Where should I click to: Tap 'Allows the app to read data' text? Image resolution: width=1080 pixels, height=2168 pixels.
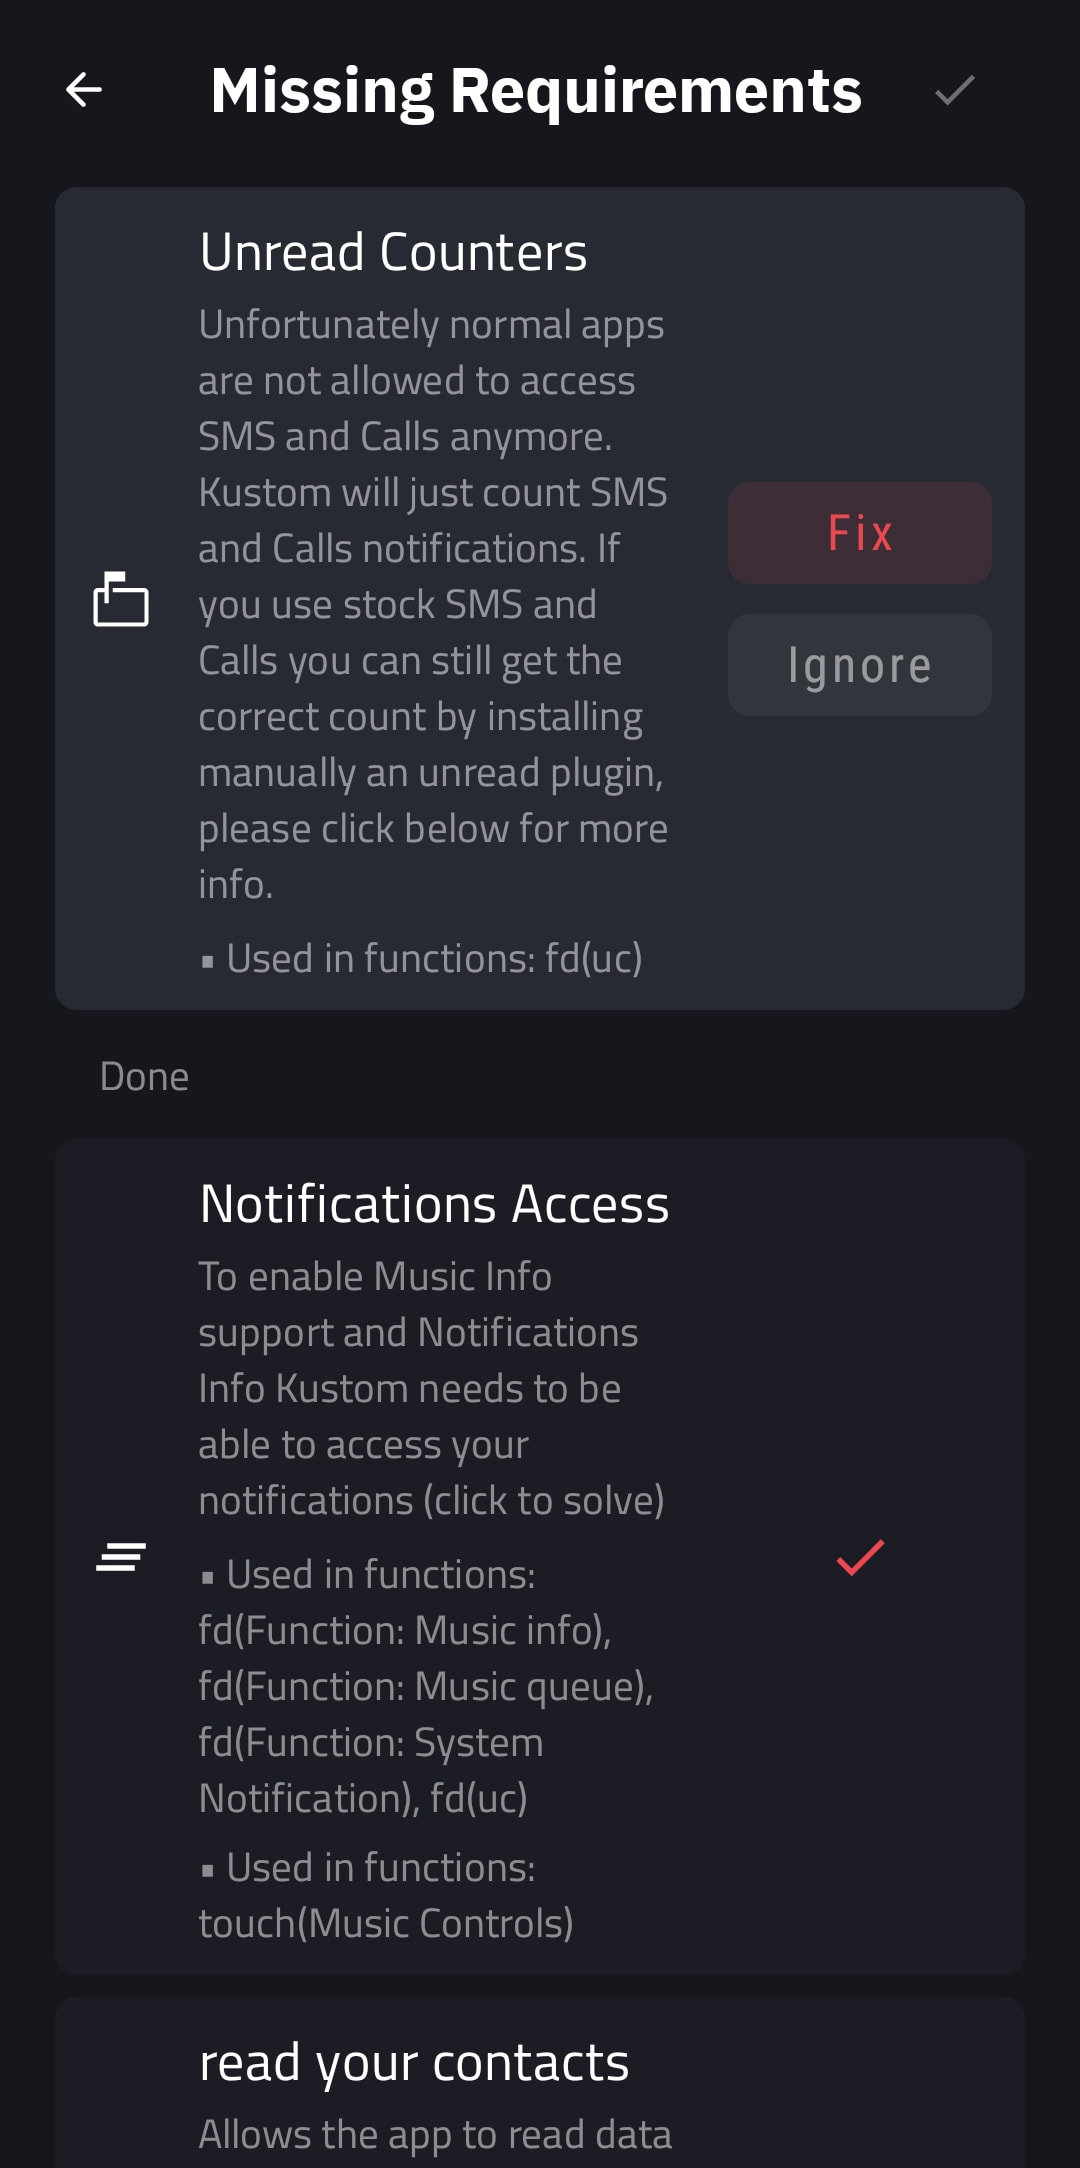(435, 2134)
